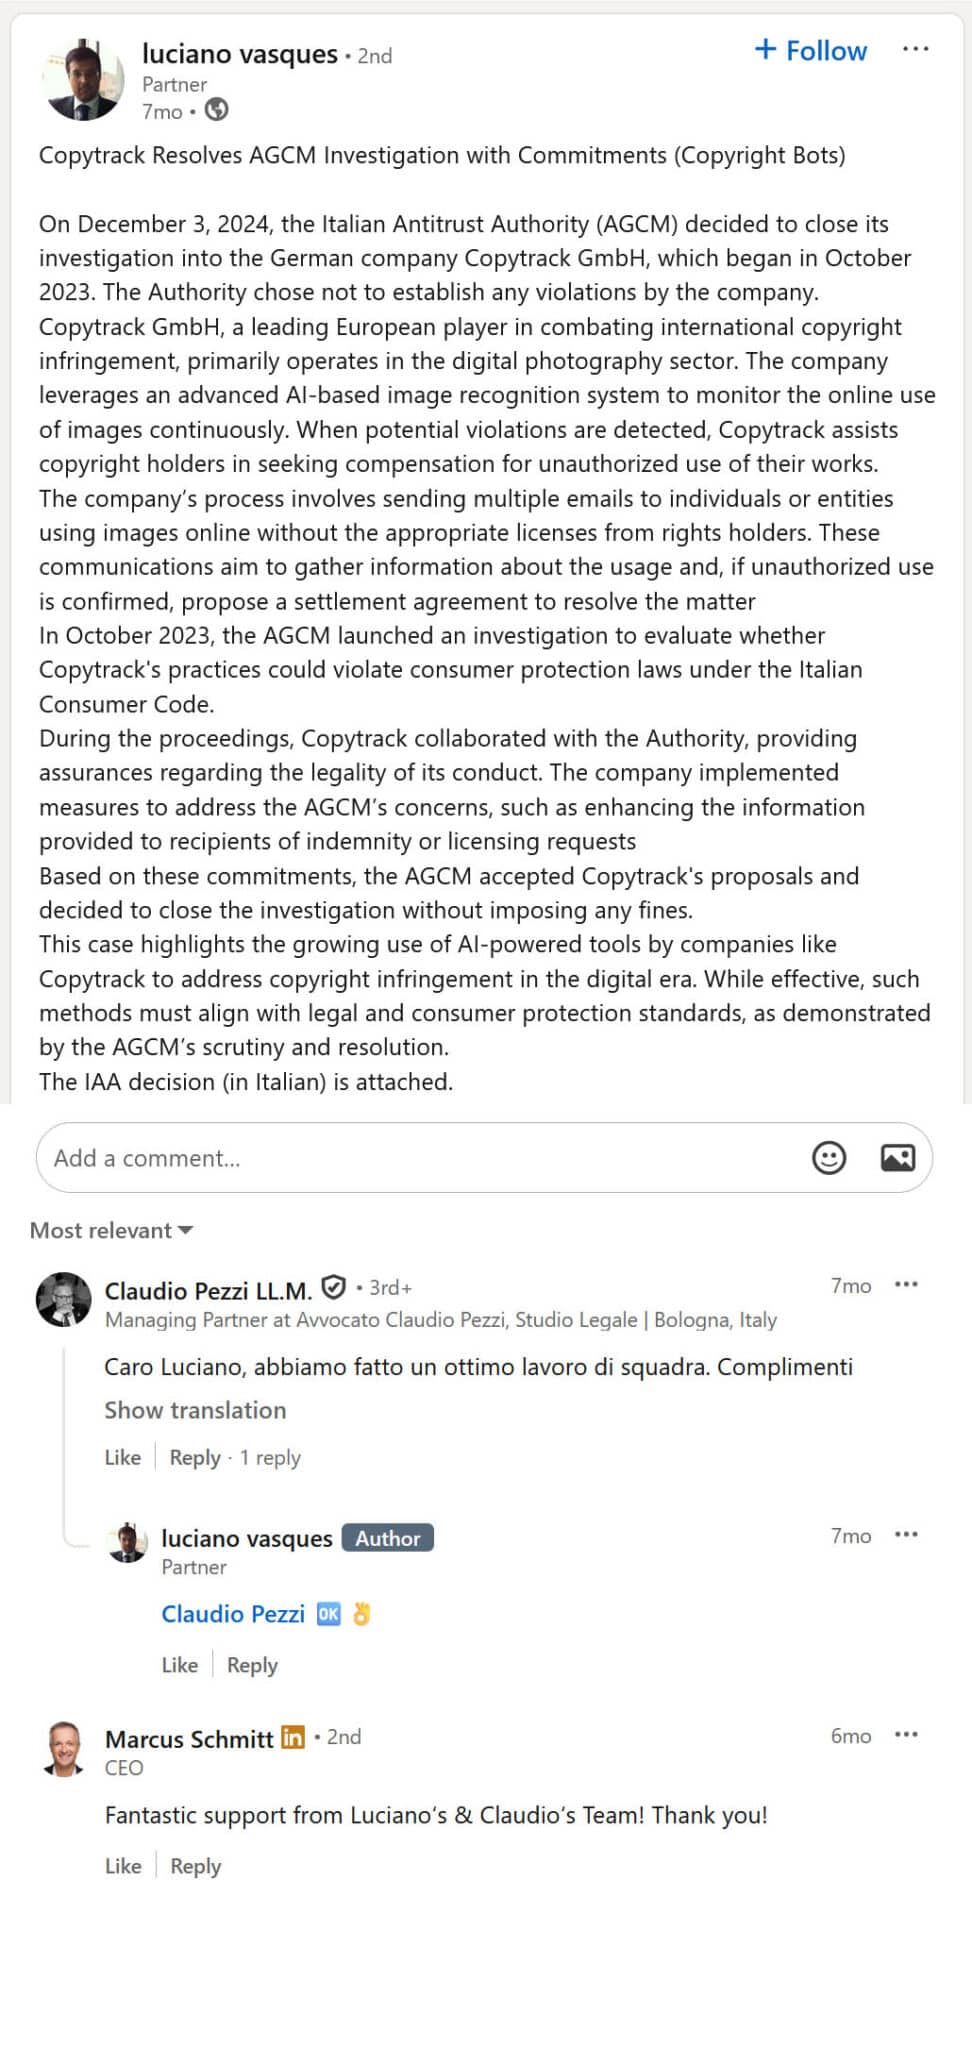Open options menu for luciano vasques' reply
Screen dimensions: 972x2048
[906, 1535]
